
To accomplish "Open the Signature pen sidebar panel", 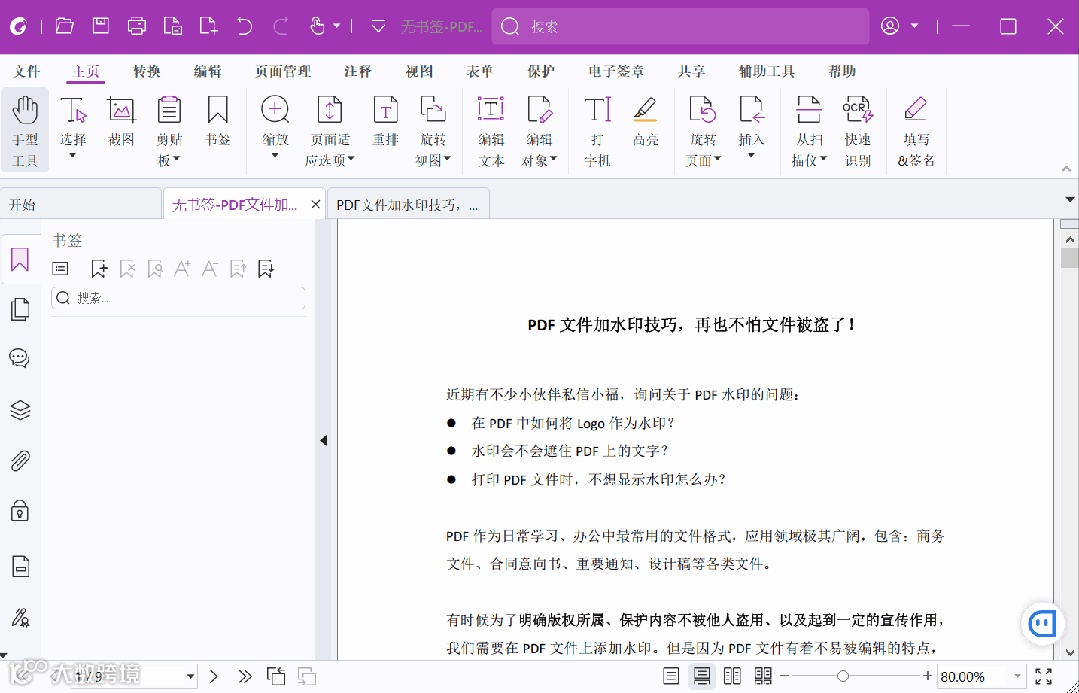I will pos(20,617).
